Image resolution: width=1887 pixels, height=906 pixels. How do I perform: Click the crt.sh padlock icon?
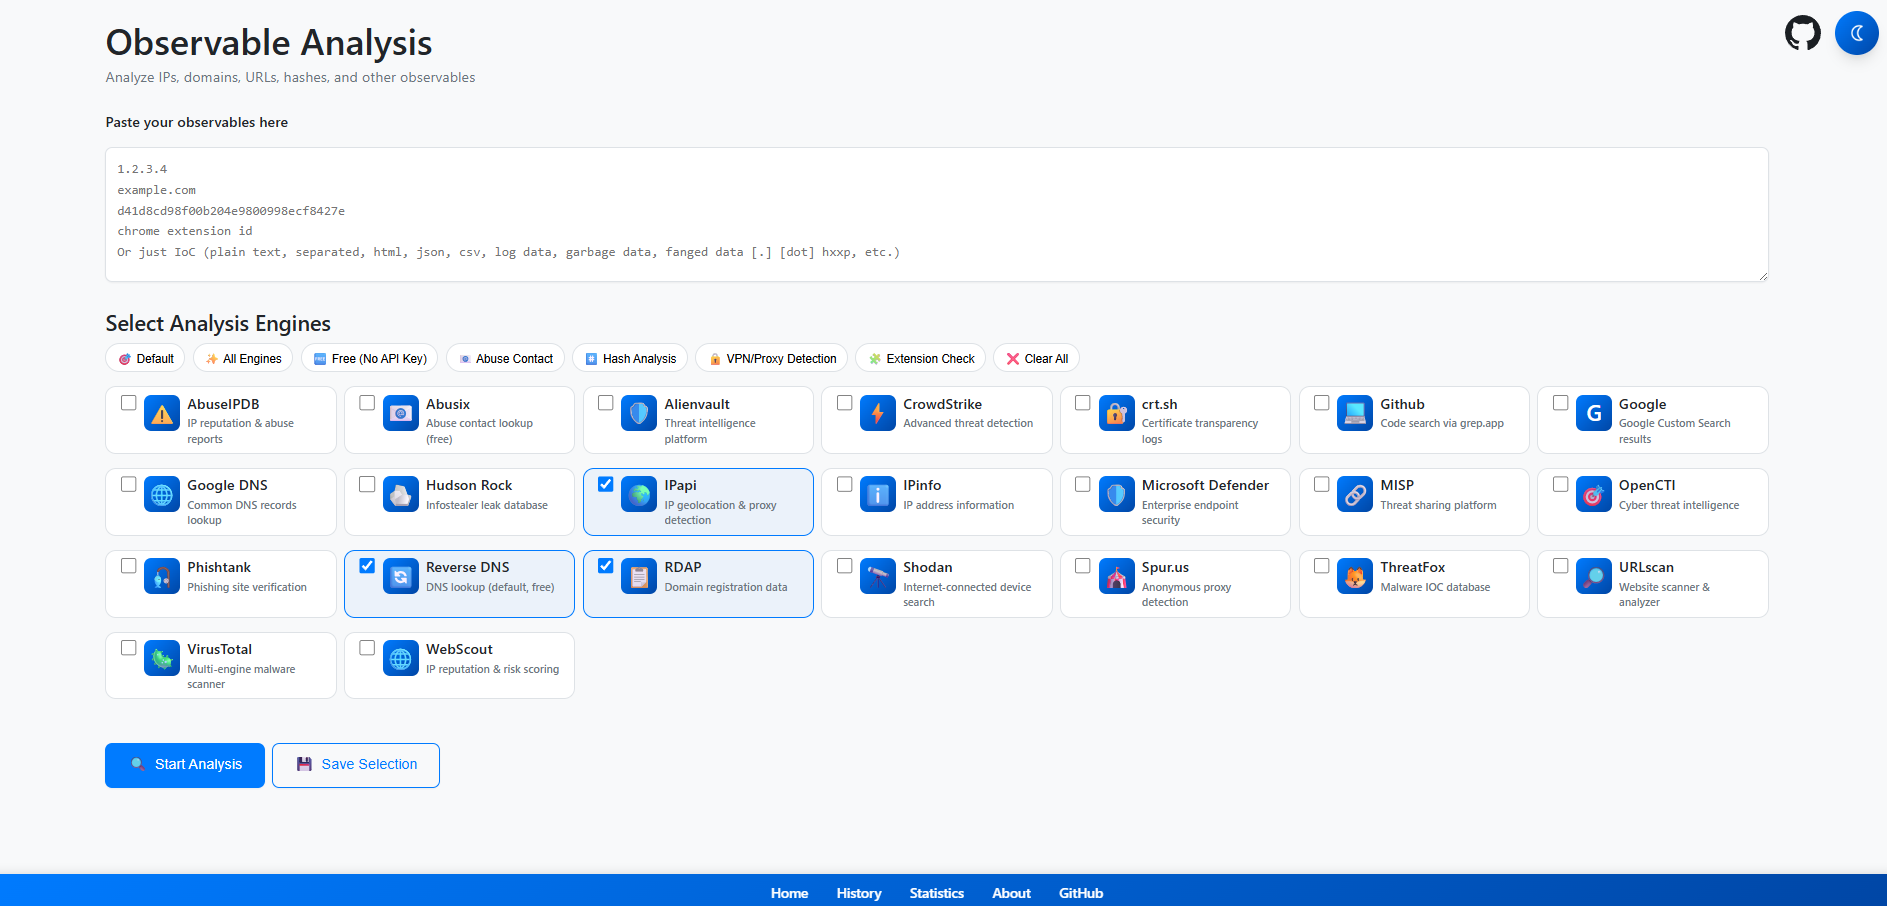1117,412
